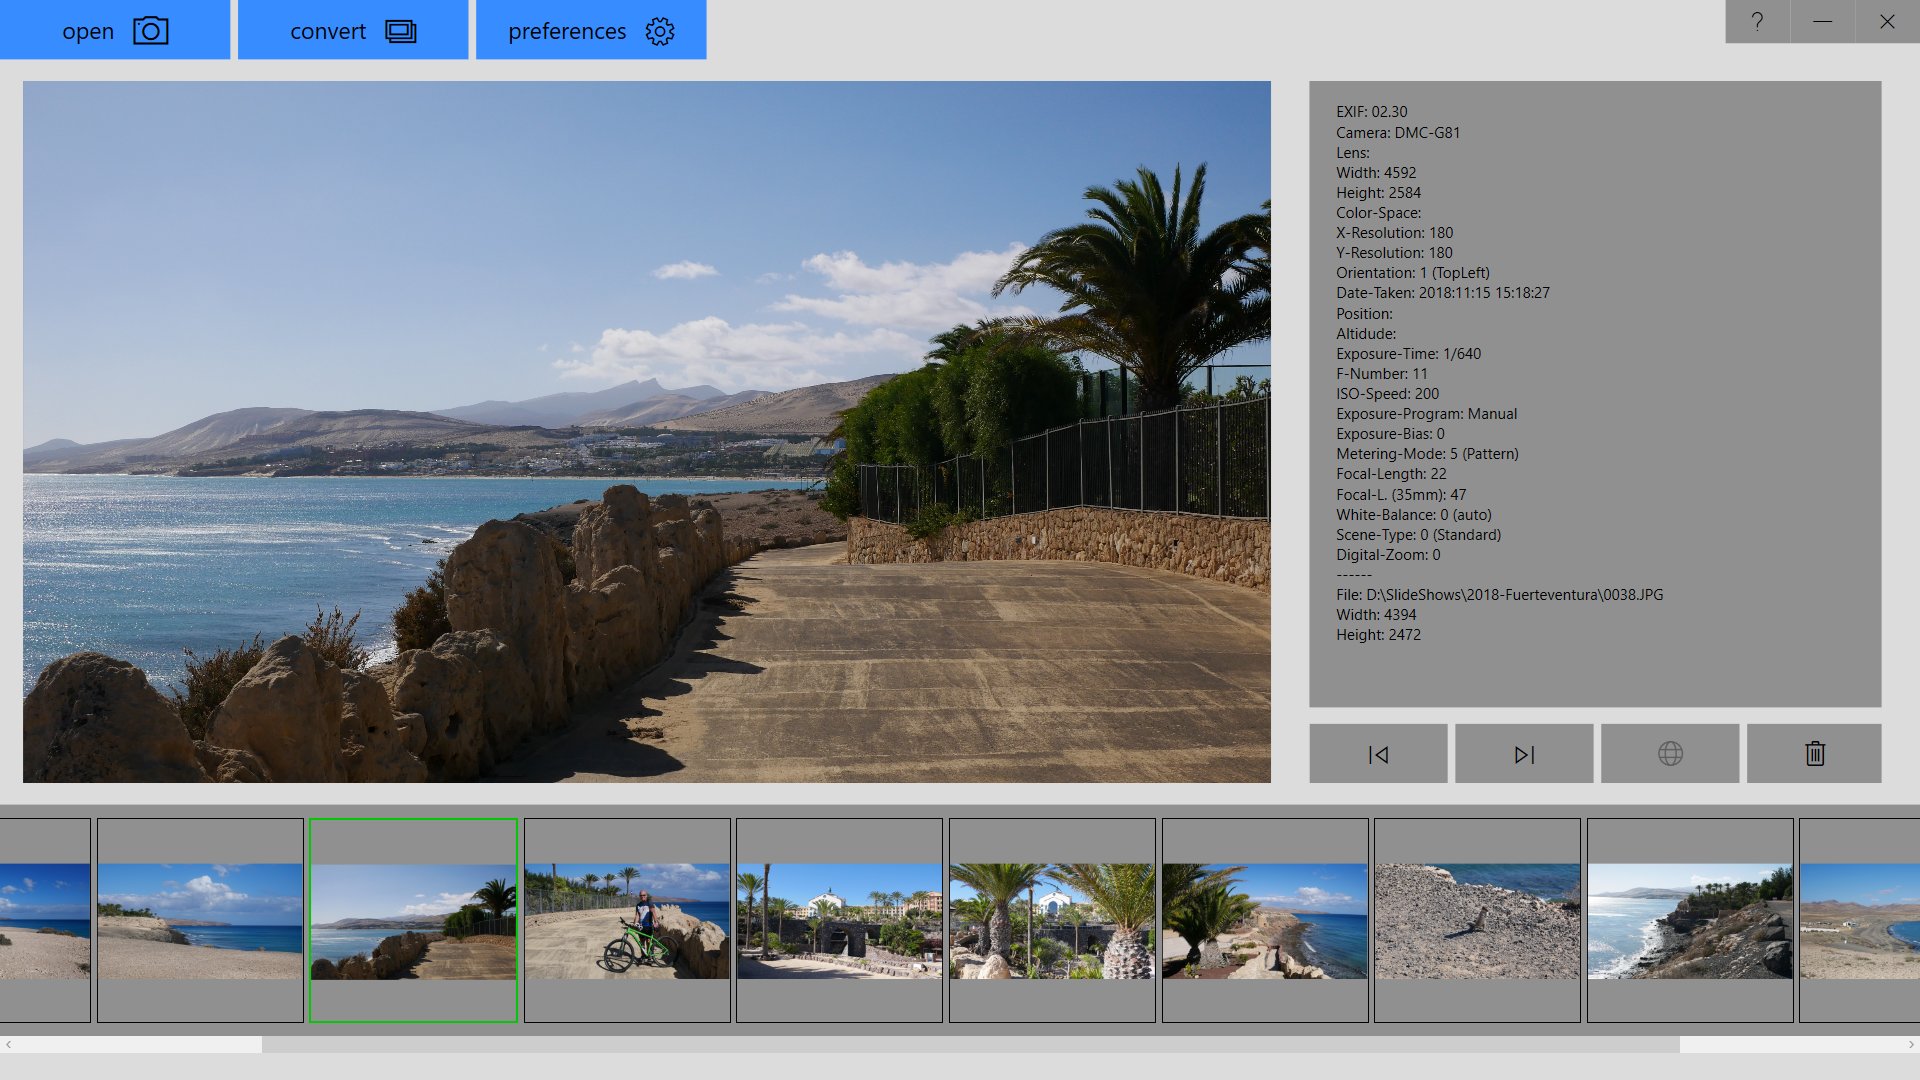The height and width of the screenshot is (1080, 1920).
Task: Minimize the application window
Action: pos(1822,21)
